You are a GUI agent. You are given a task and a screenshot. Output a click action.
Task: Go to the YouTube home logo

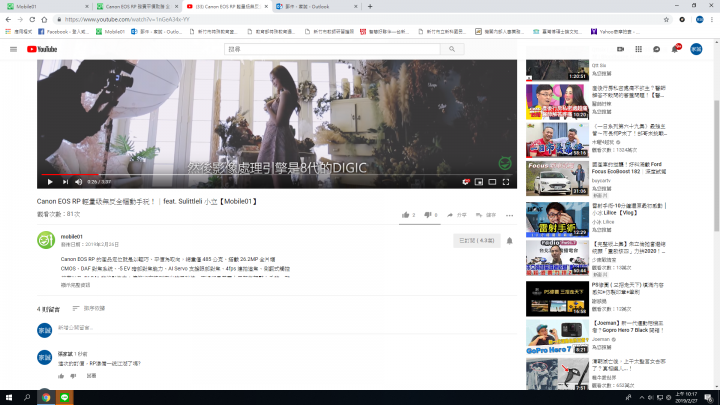pyautogui.click(x=42, y=49)
